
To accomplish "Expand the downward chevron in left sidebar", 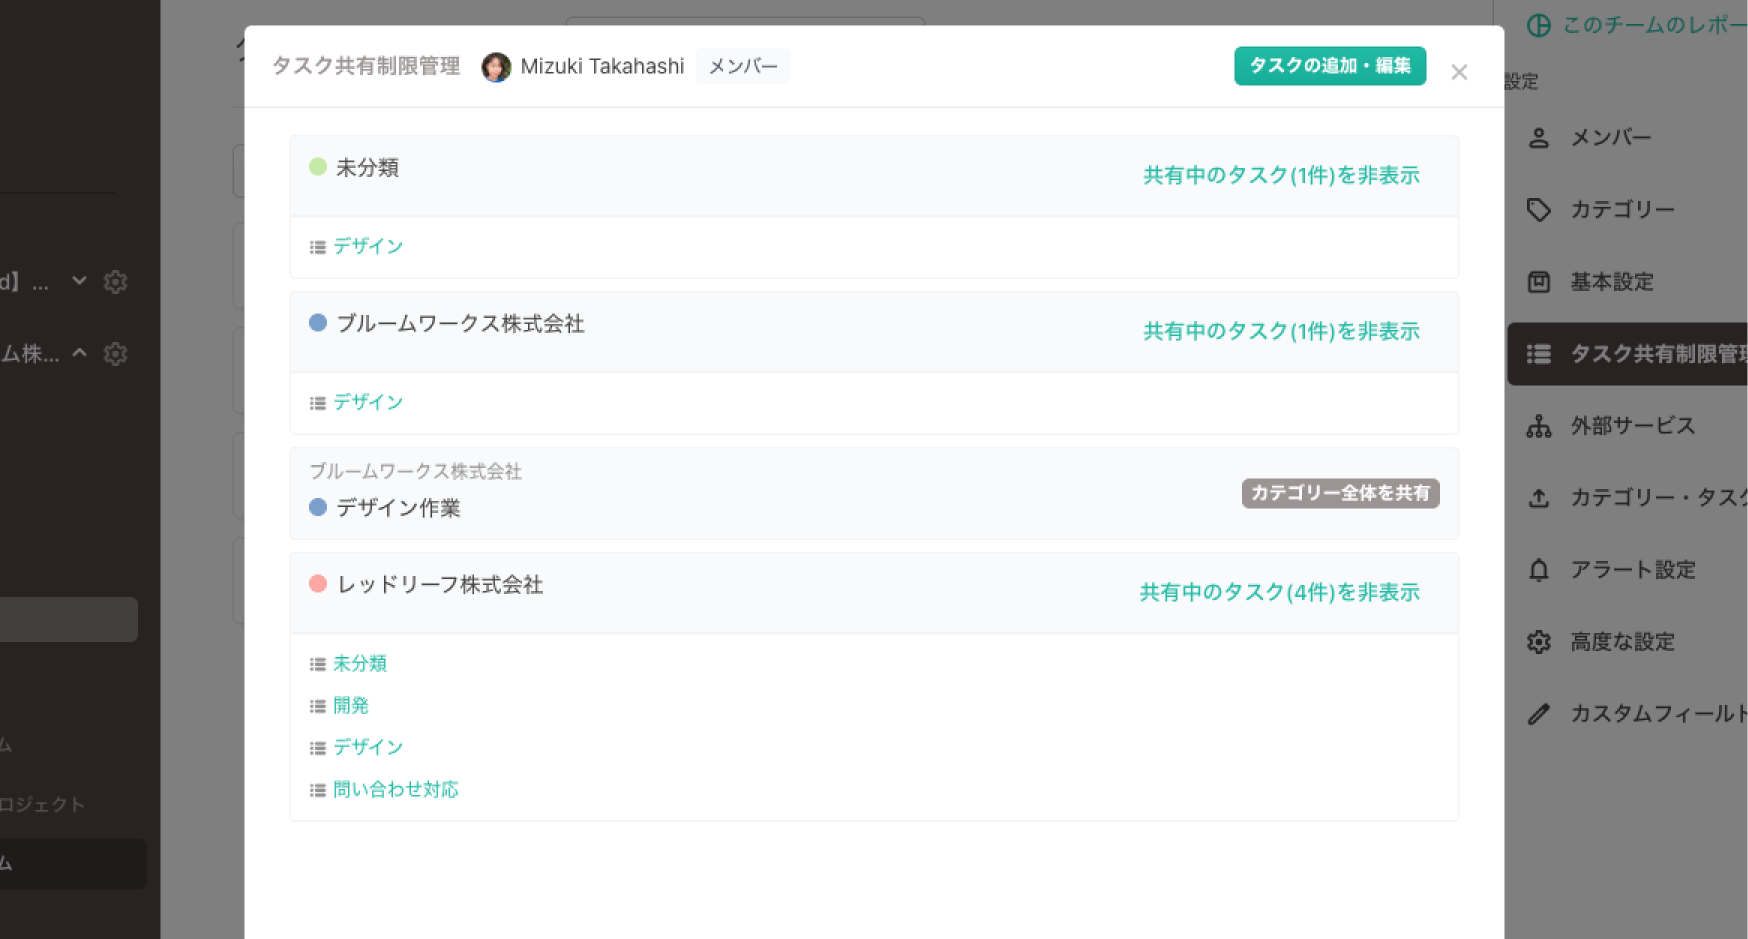I will (79, 282).
